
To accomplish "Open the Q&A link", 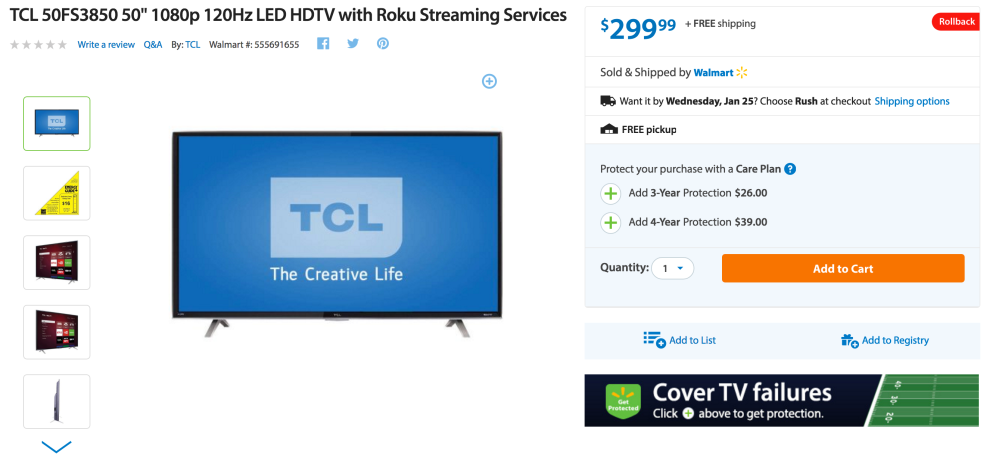I will click(153, 45).
